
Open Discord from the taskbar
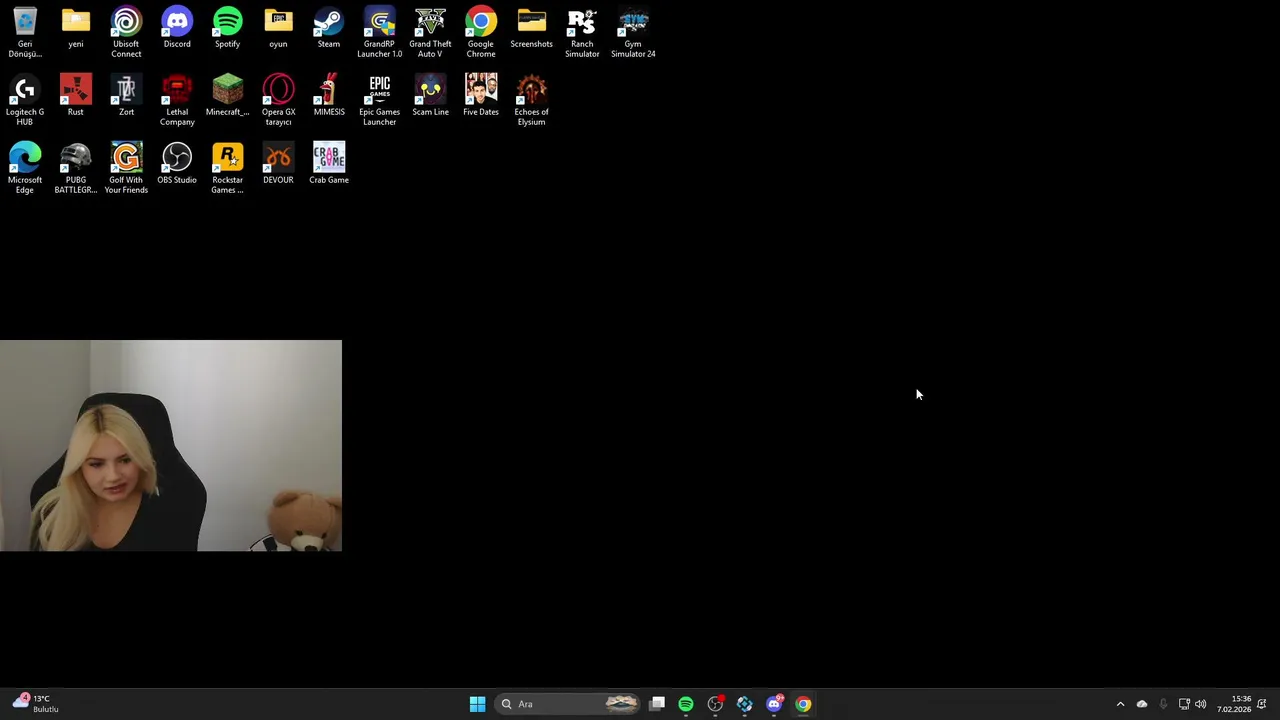click(774, 704)
